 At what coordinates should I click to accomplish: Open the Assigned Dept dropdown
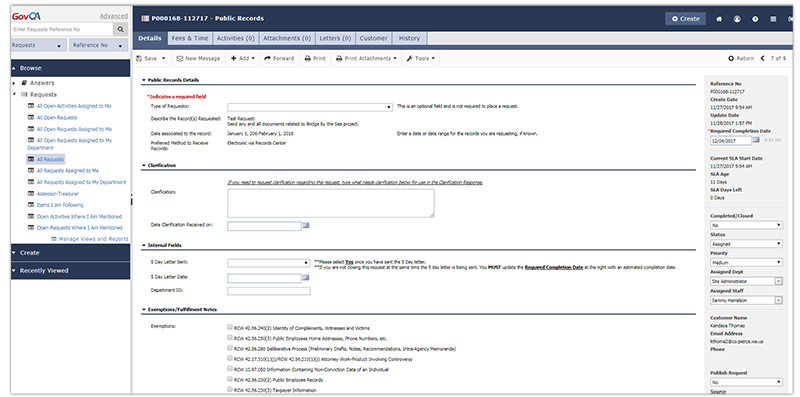746,281
